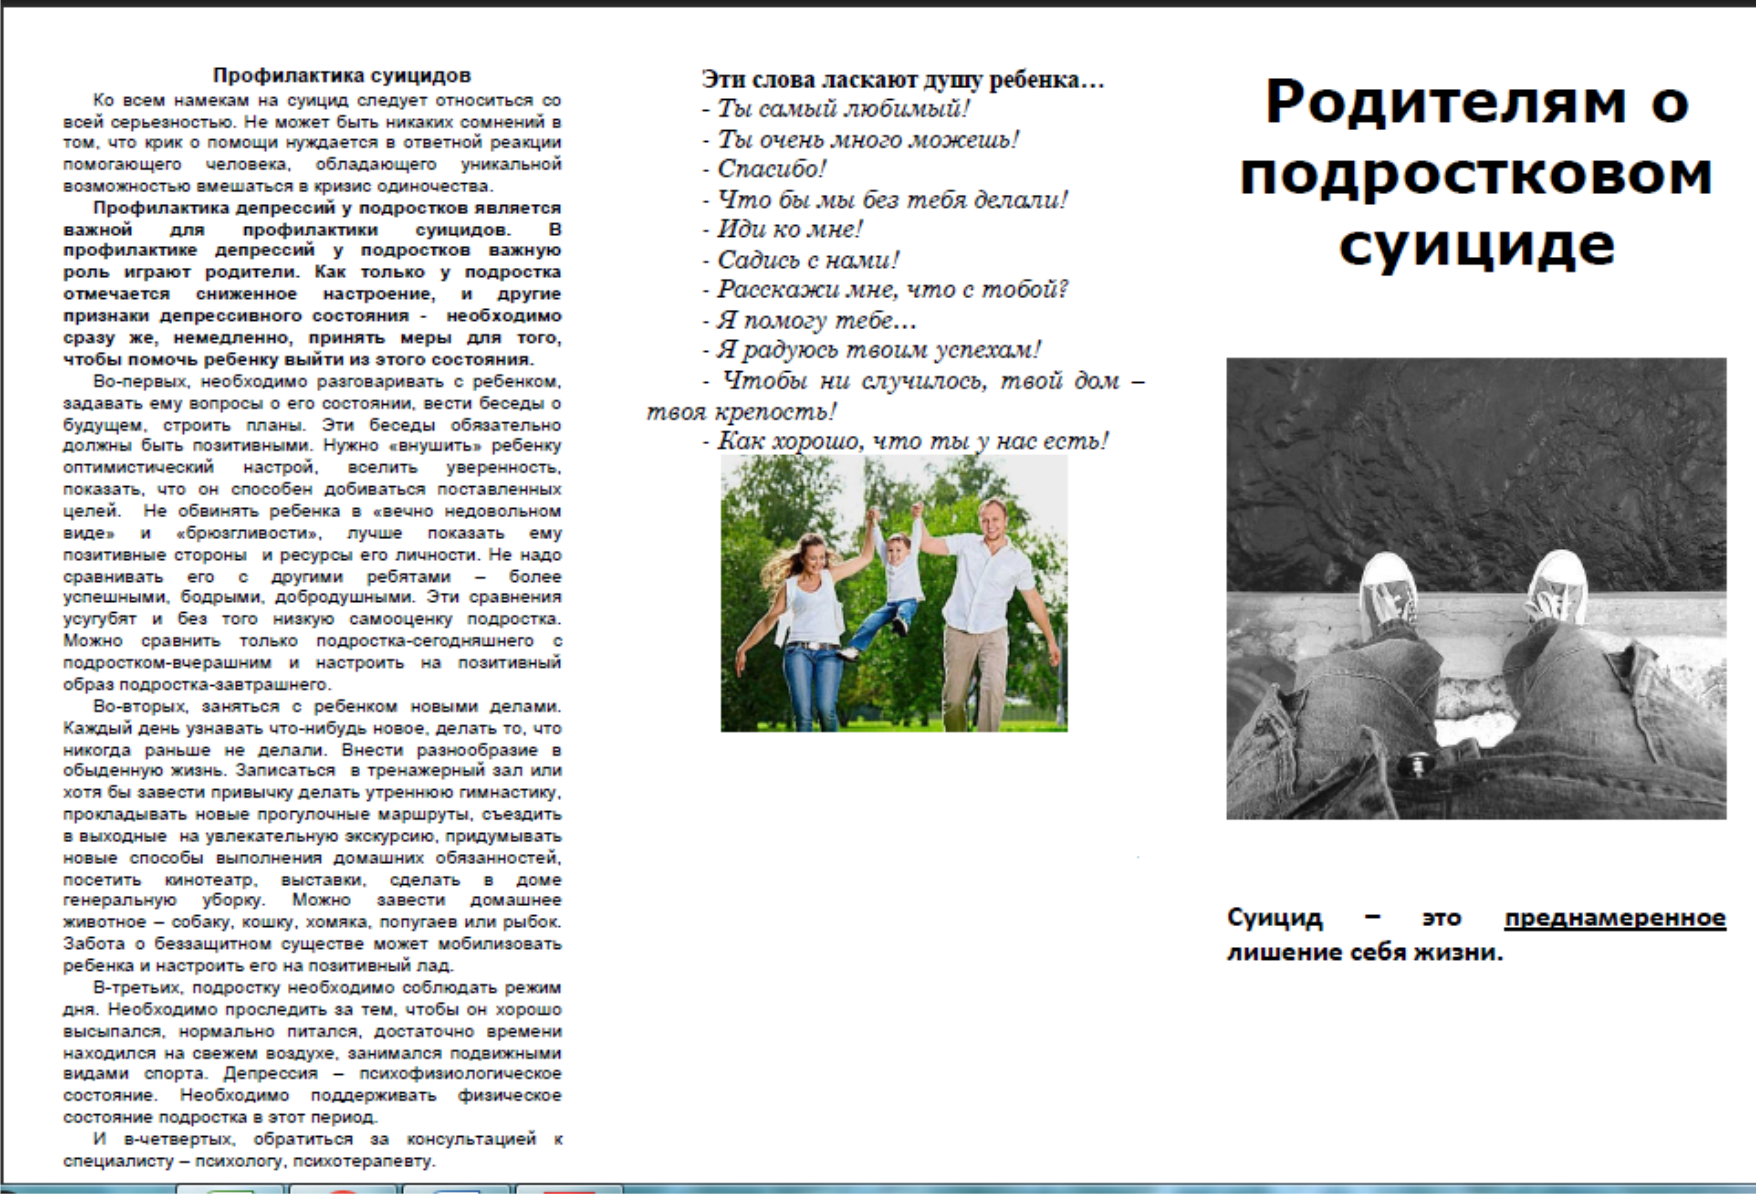The image size is (1756, 1194).
Task: Click the paragraph beginning "Во-первых, необходимо разговаривать"
Action: [312, 533]
